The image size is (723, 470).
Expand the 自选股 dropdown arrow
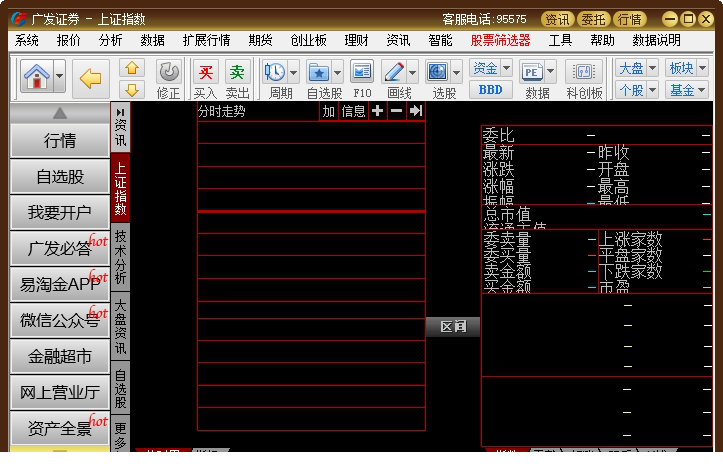(338, 72)
